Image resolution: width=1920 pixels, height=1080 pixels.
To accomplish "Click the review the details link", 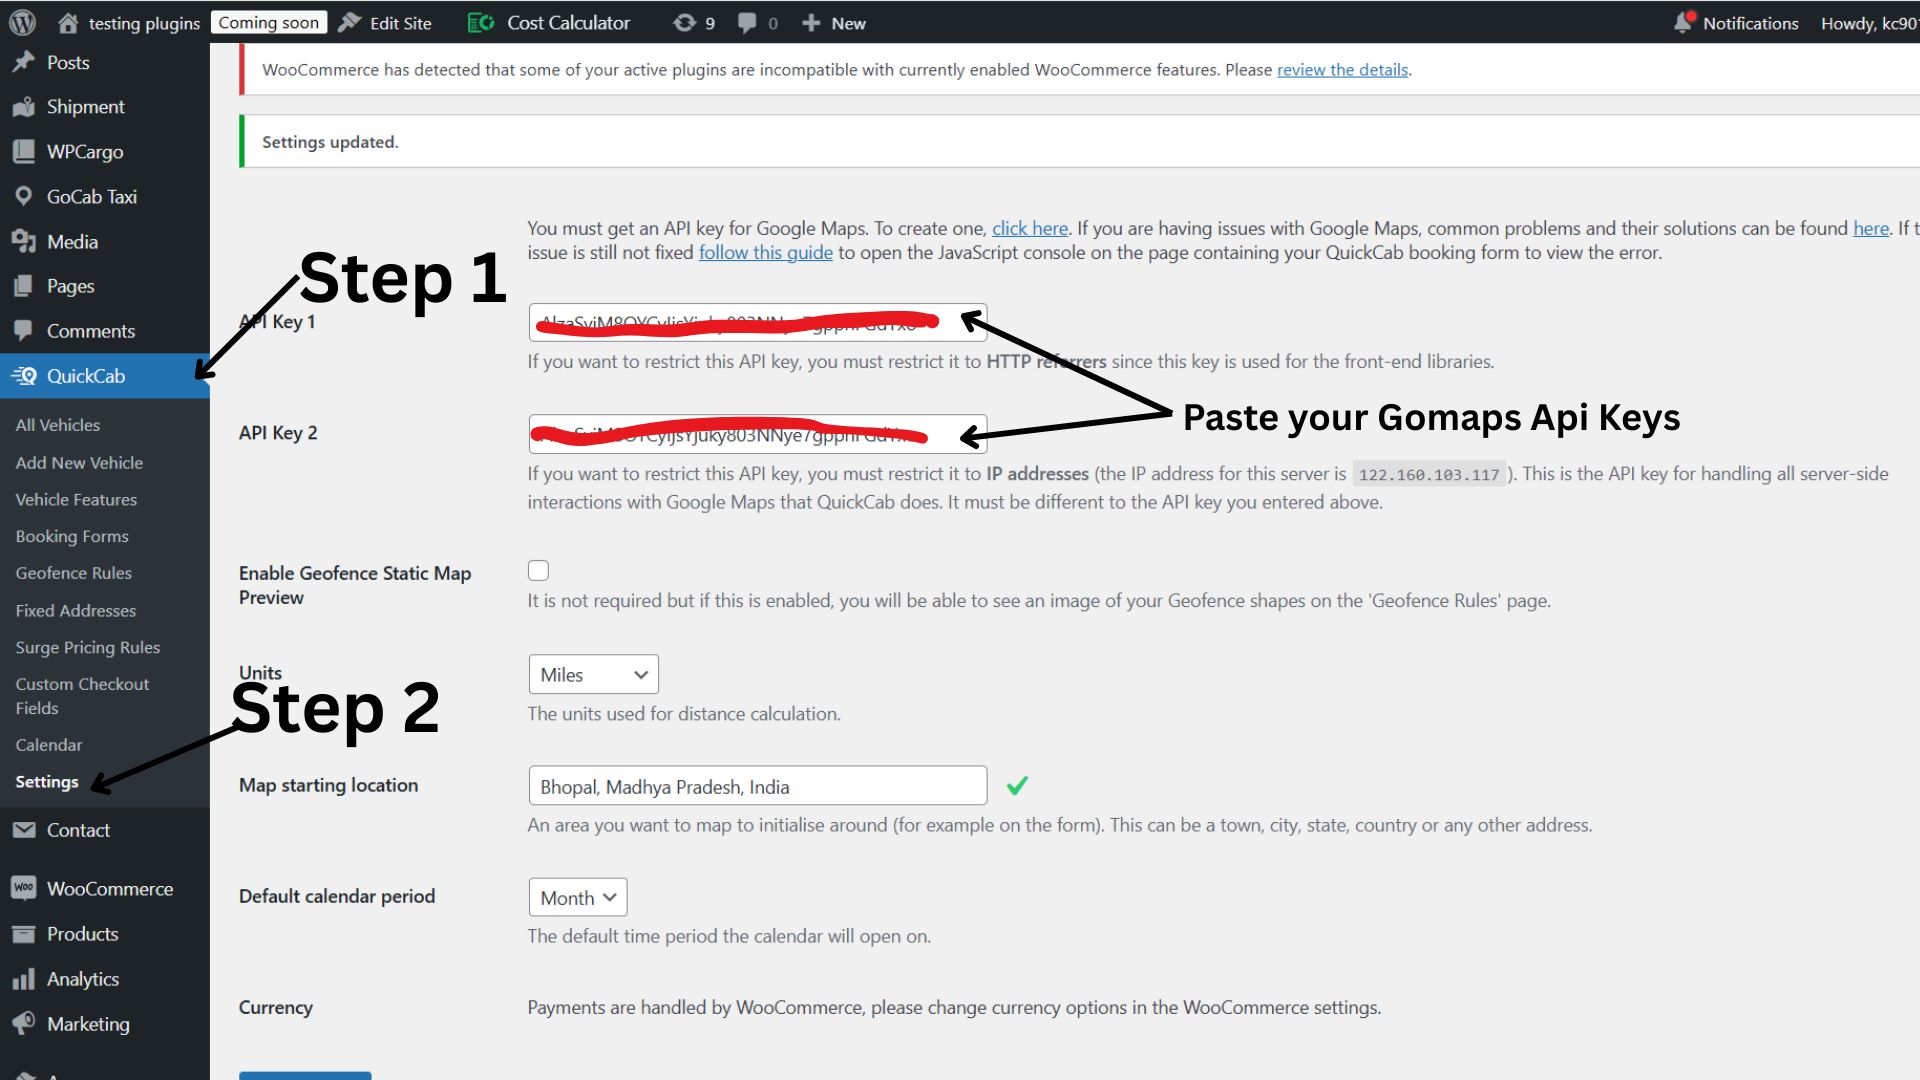I will (x=1342, y=70).
